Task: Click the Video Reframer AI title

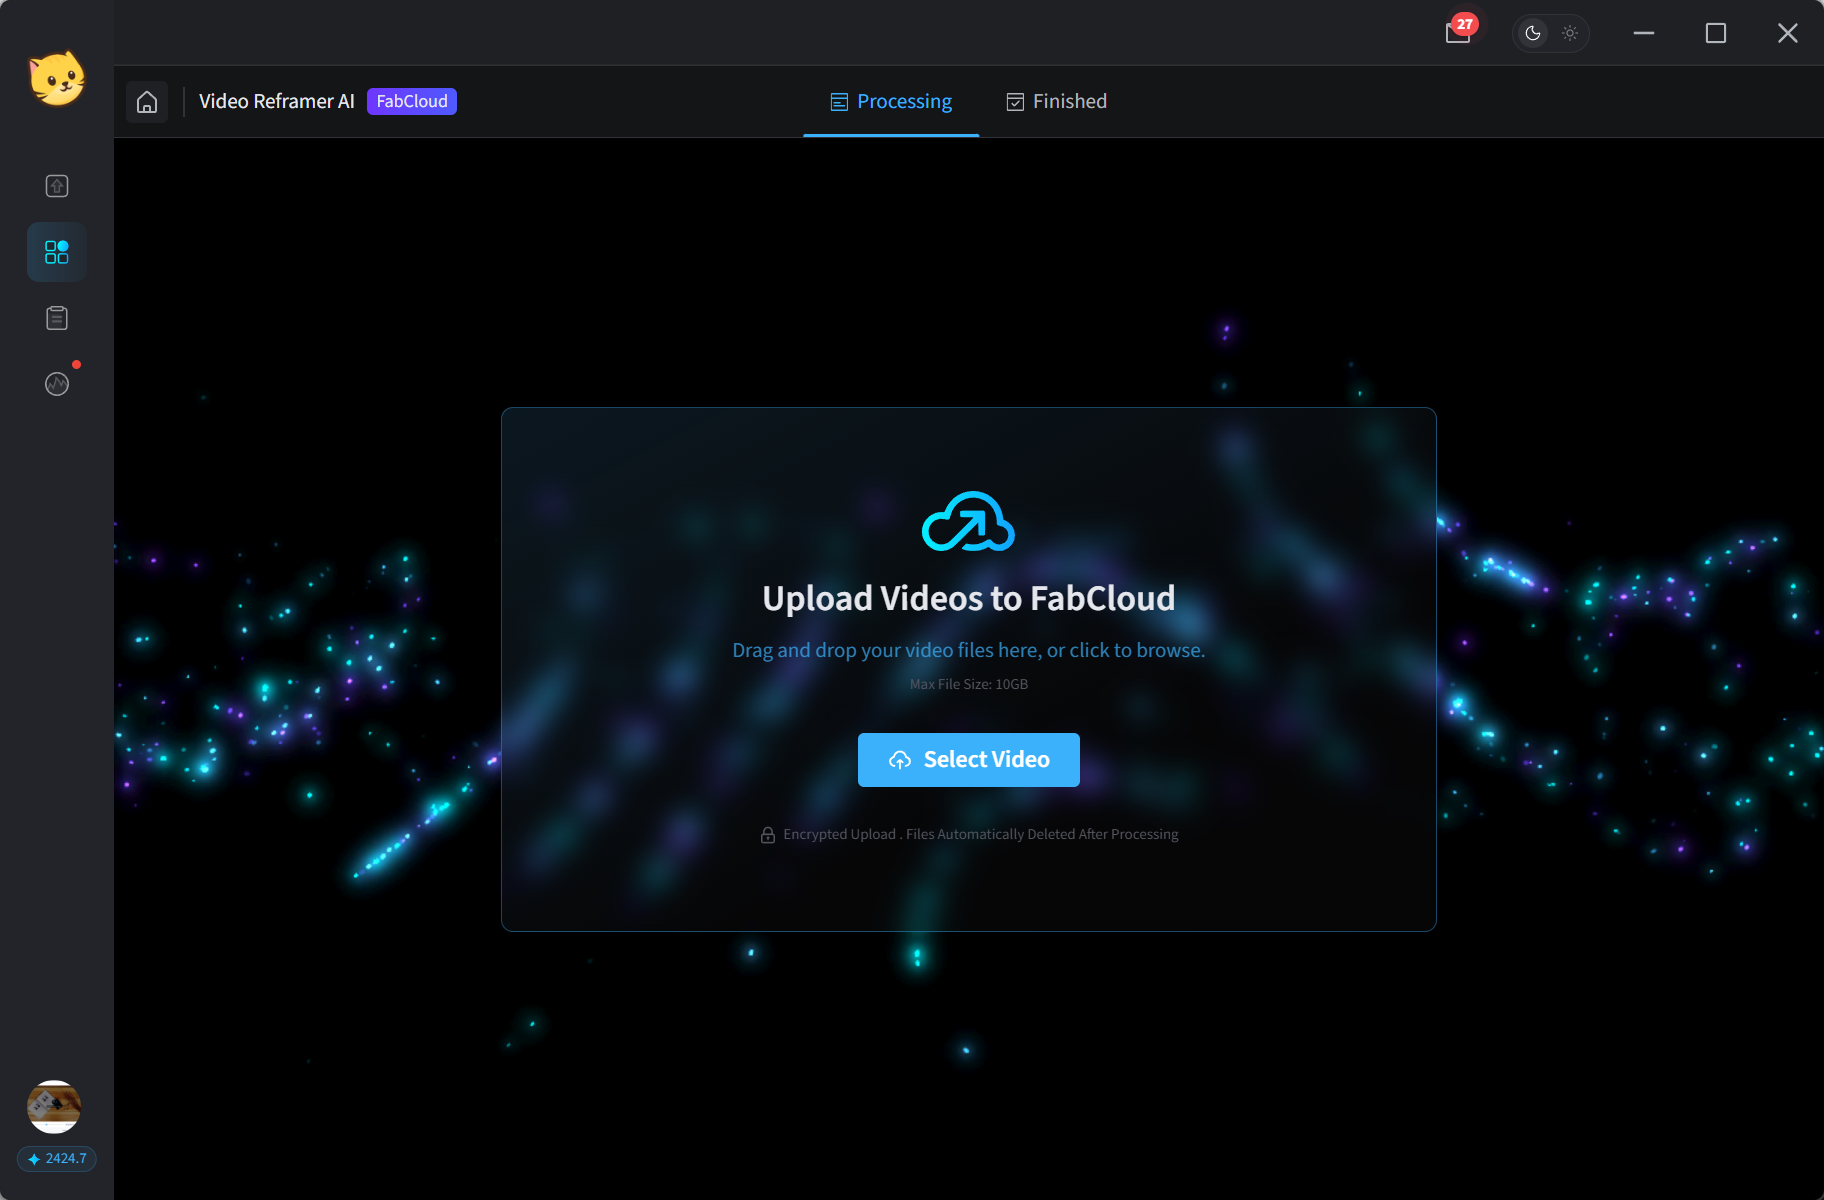Action: [277, 102]
